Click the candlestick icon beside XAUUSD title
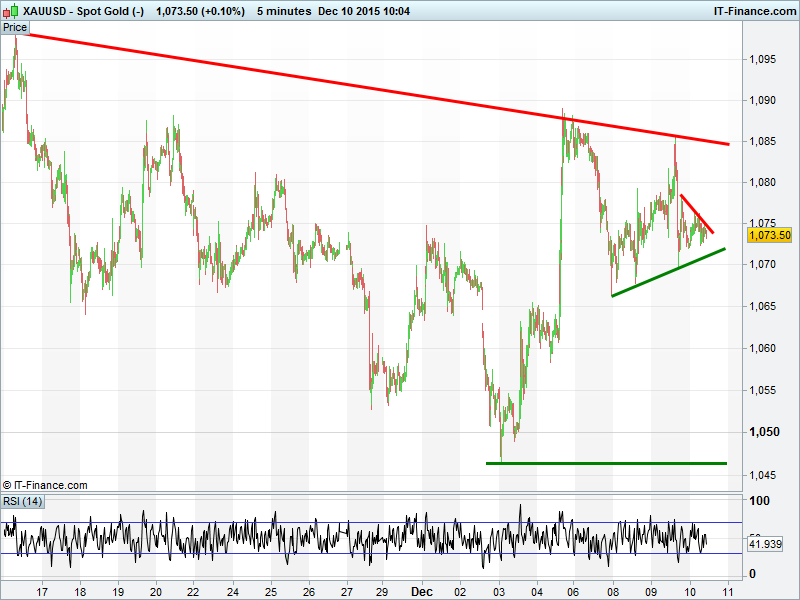This screenshot has width=800, height=600. click(11, 10)
